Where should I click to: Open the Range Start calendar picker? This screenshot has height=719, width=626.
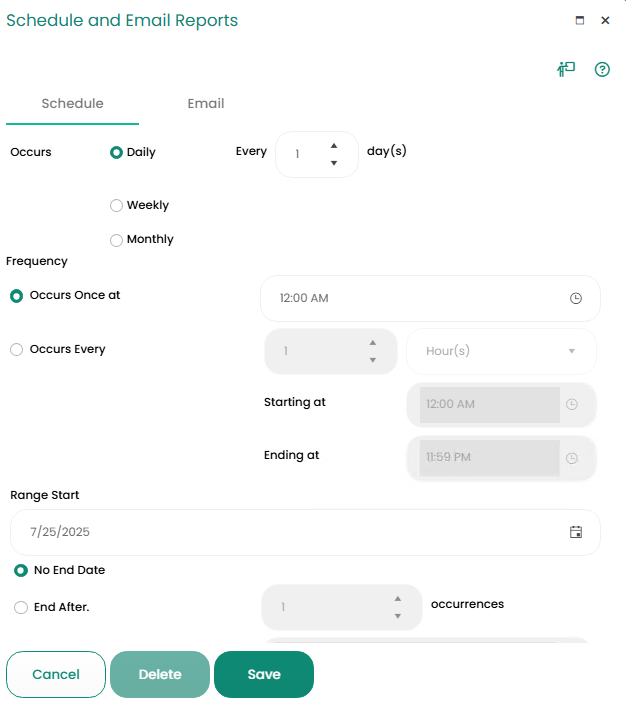click(575, 532)
